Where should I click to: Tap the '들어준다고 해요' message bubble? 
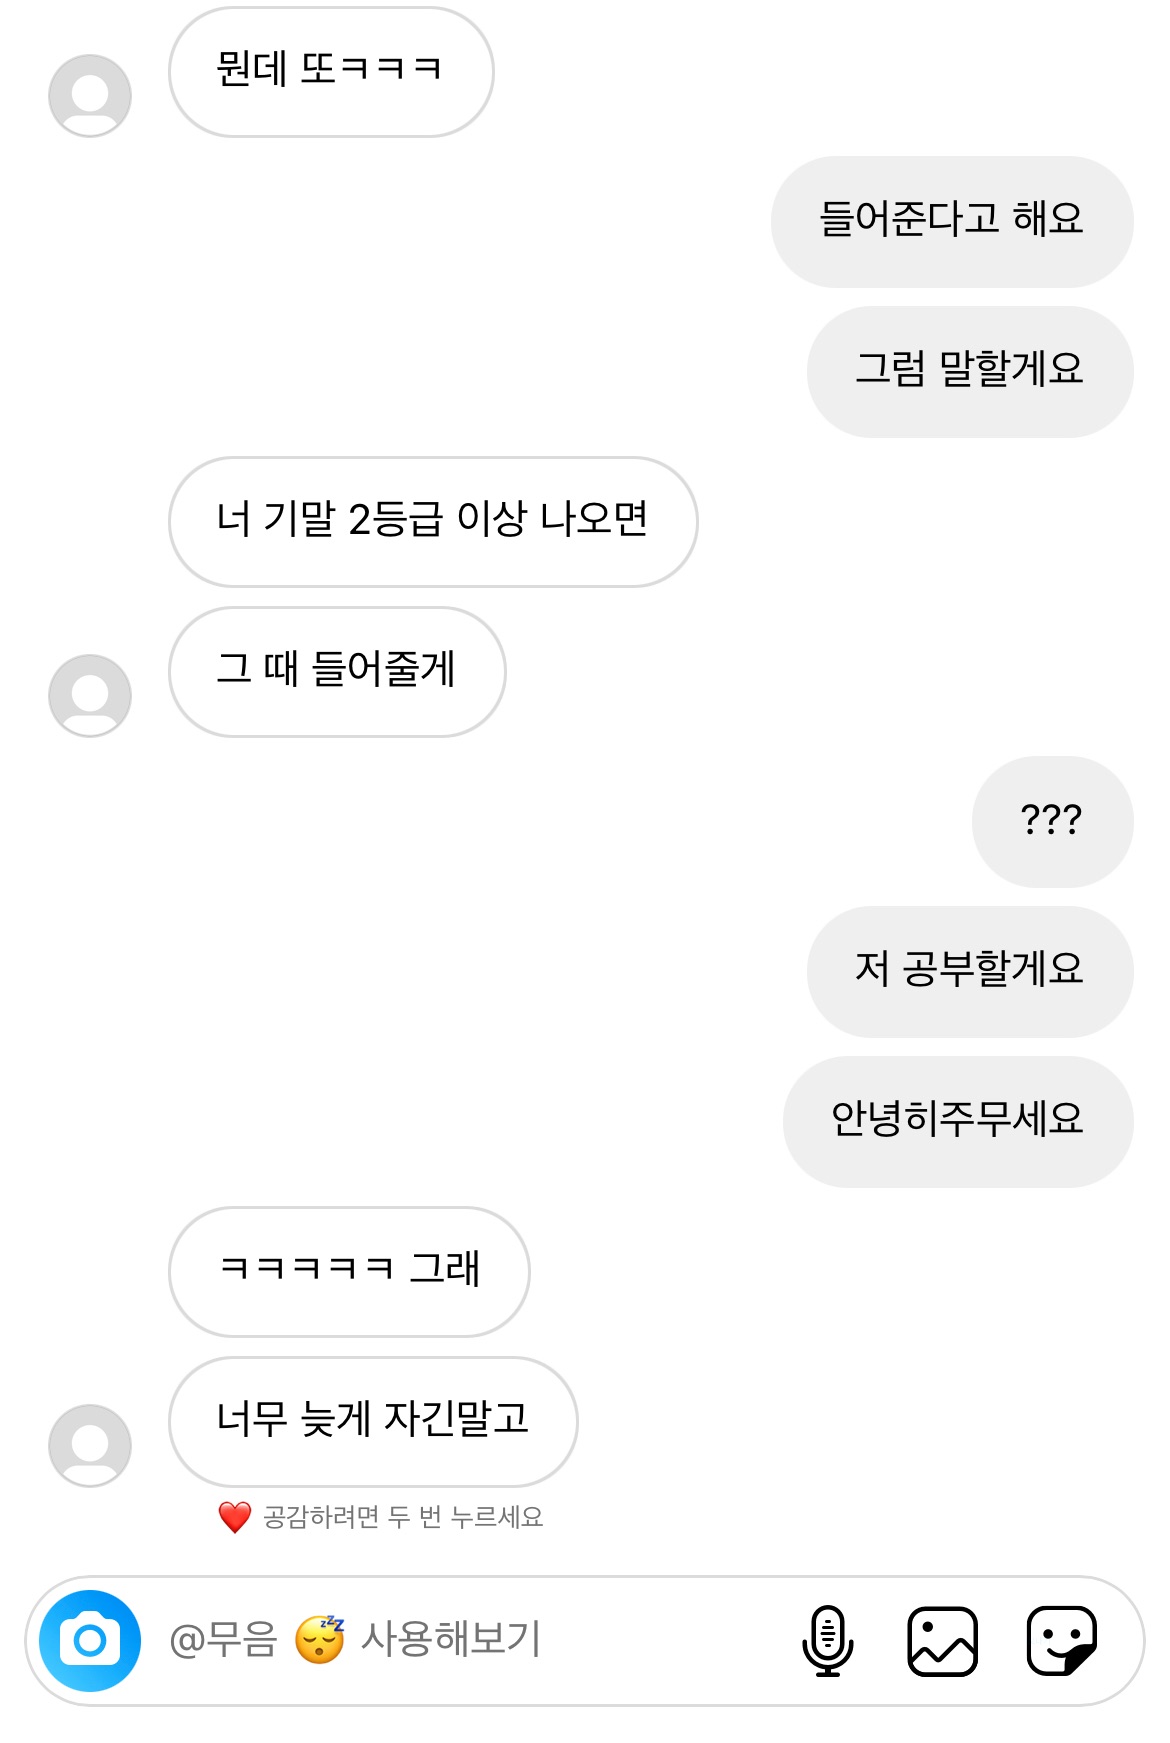click(951, 221)
